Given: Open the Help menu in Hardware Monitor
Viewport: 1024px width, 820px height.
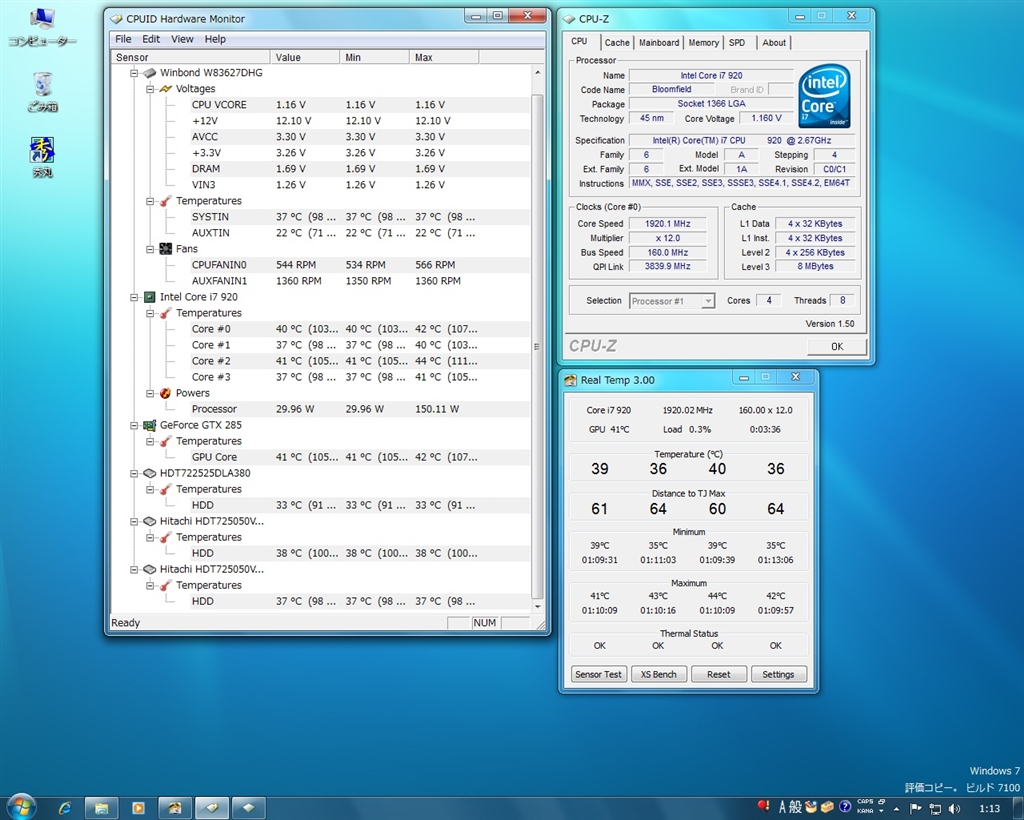Looking at the screenshot, I should pyautogui.click(x=215, y=39).
